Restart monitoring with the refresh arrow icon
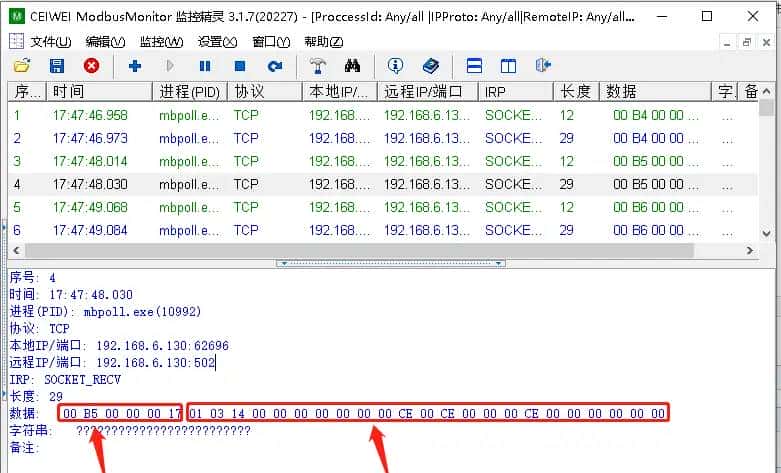 274,66
